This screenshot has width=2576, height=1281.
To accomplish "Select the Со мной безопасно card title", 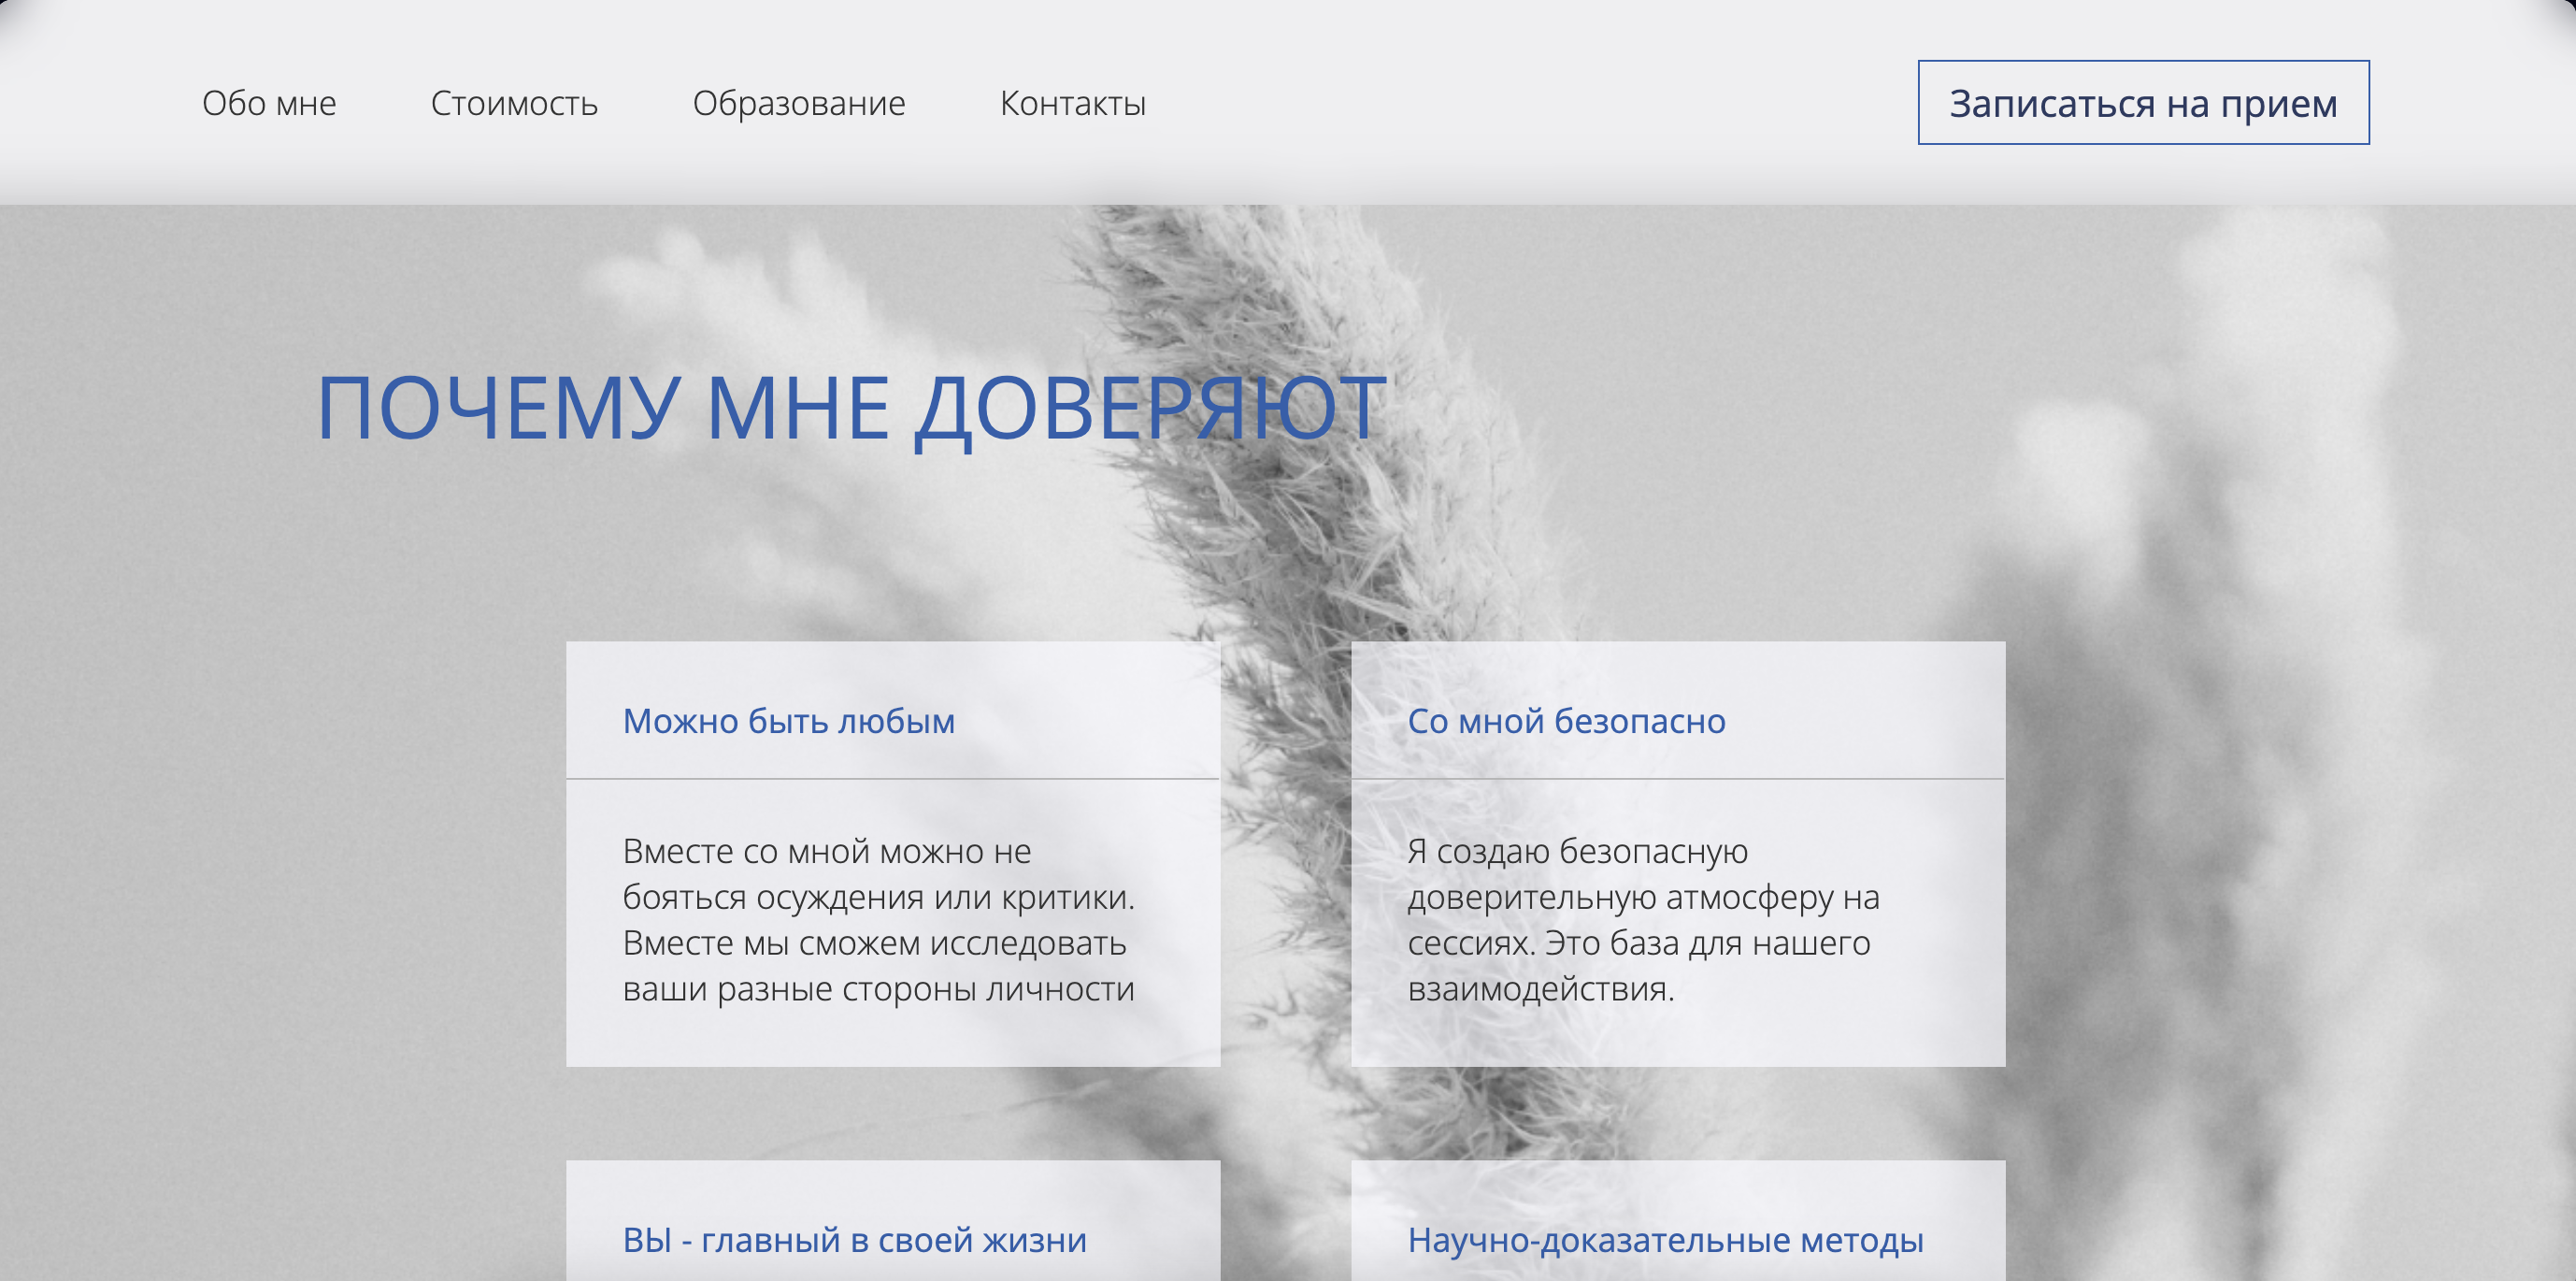I will point(1565,721).
